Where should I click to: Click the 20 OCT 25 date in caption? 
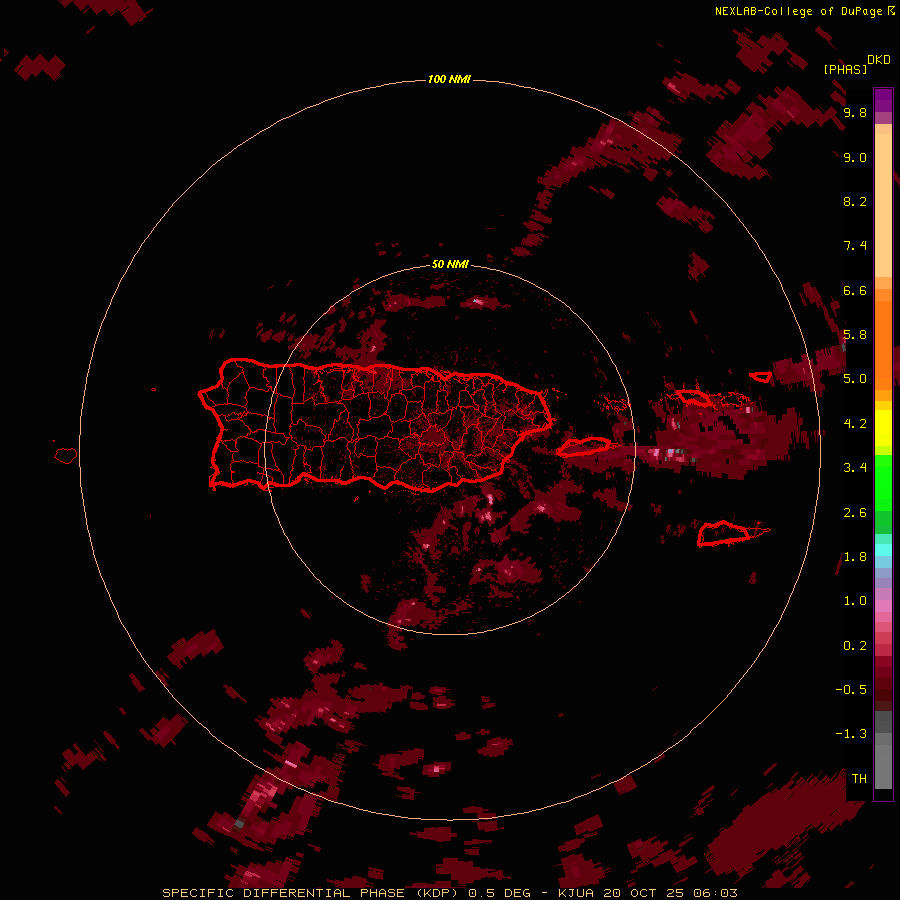click(644, 893)
